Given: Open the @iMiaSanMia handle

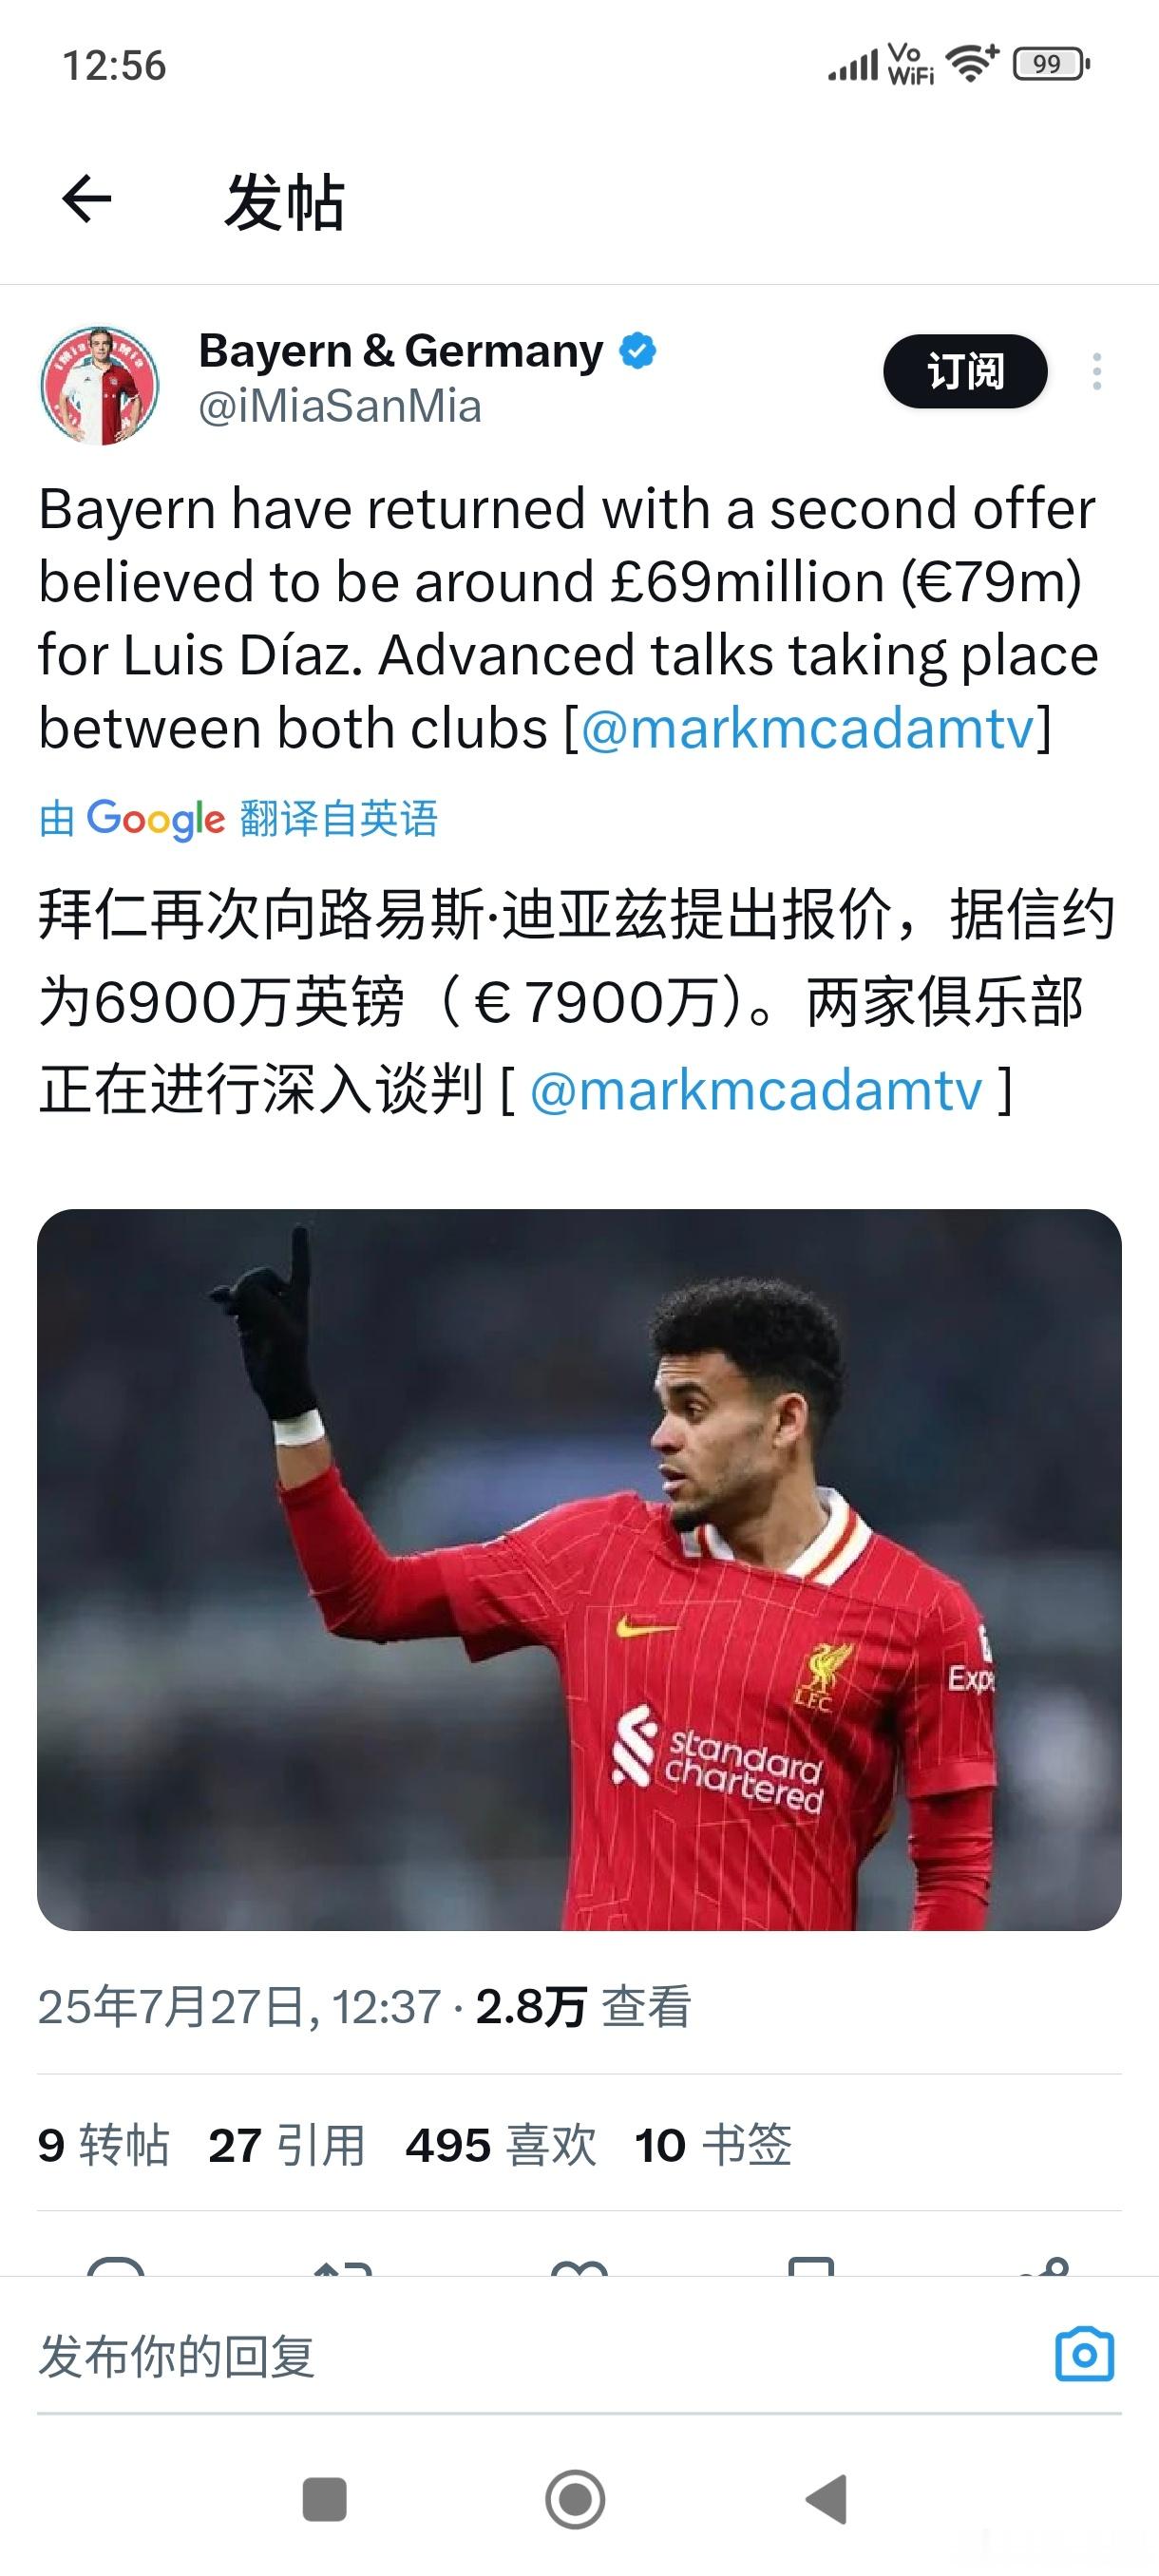Looking at the screenshot, I should pyautogui.click(x=340, y=407).
